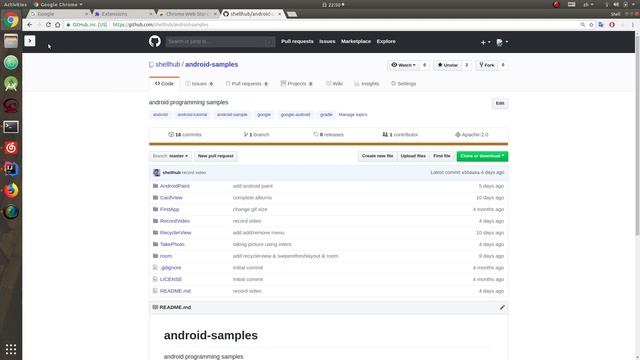Open repository Pull requests tab
The width and height of the screenshot is (640, 360).
(247, 84)
